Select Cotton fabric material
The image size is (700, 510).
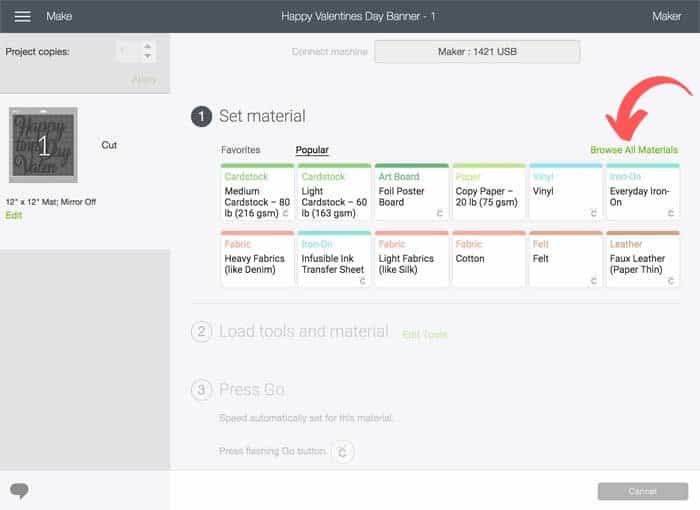[x=489, y=259]
